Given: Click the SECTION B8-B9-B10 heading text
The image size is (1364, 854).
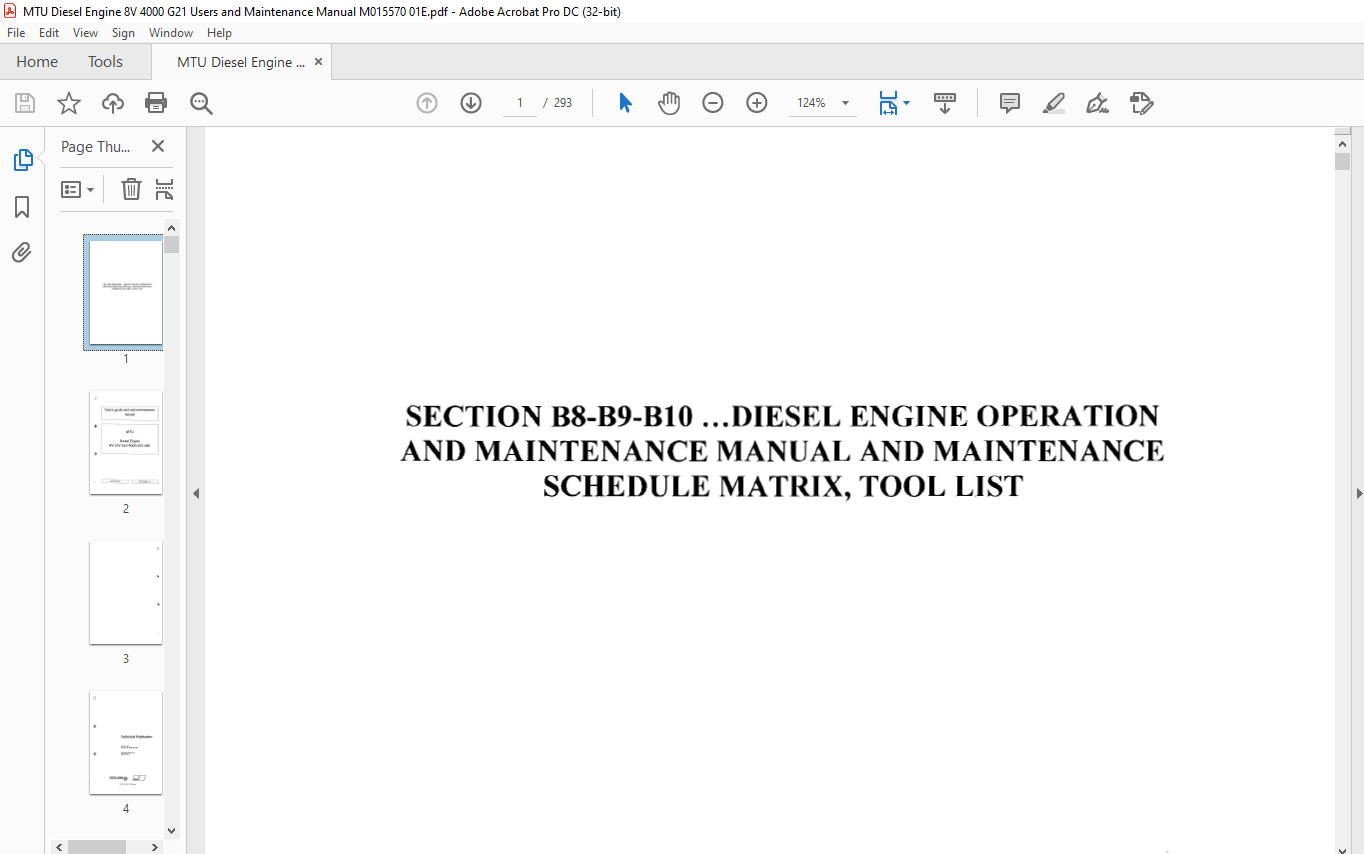Looking at the screenshot, I should (x=782, y=451).
